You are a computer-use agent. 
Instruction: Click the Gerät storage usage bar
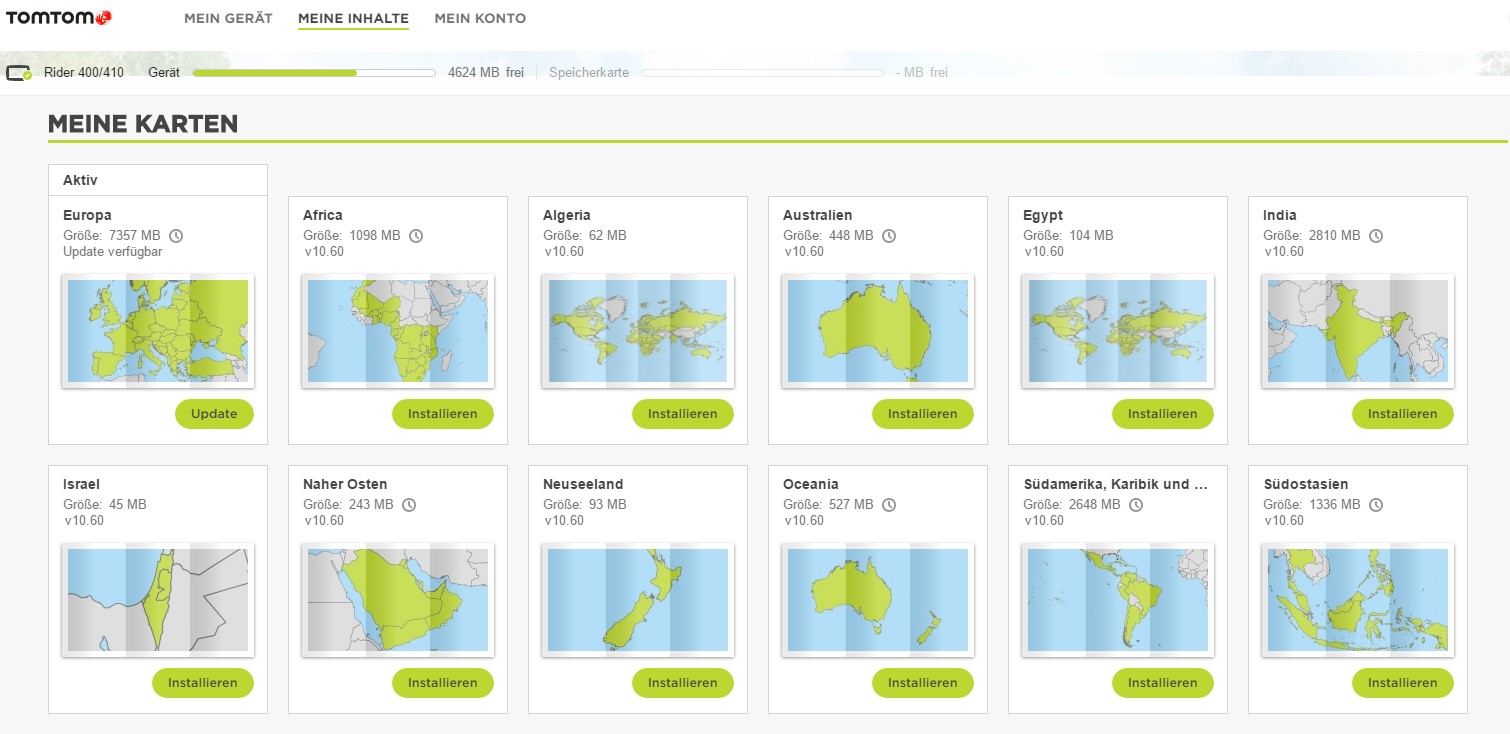coord(314,73)
